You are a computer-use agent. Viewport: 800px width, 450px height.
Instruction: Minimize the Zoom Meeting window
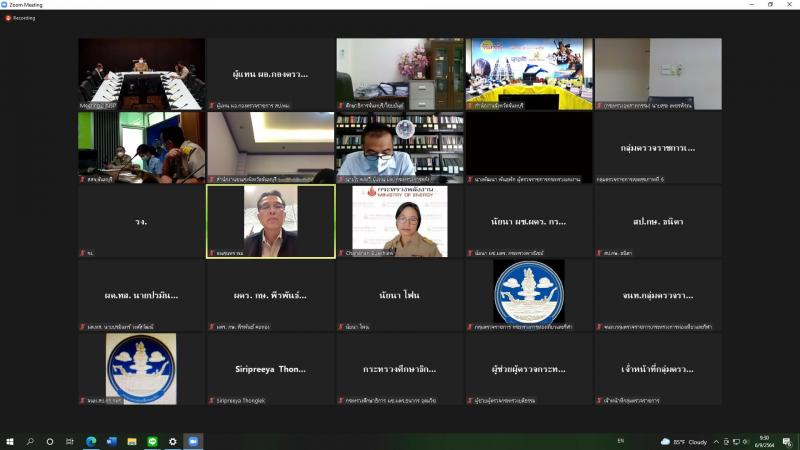(x=752, y=5)
